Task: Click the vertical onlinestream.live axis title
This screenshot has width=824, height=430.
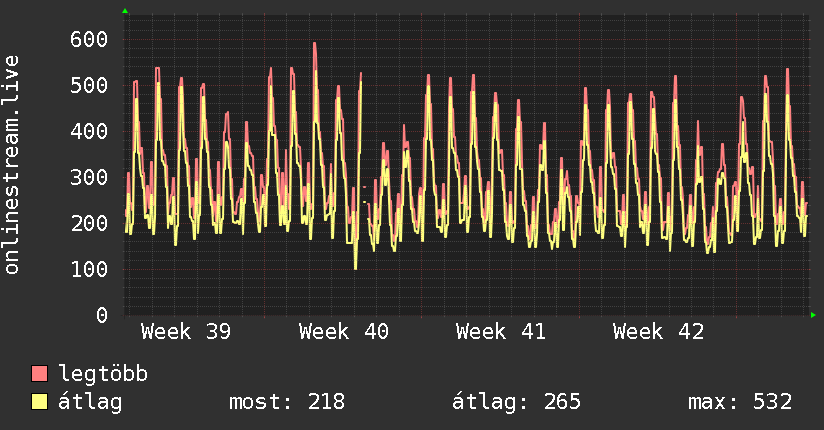Action: pos(12,164)
